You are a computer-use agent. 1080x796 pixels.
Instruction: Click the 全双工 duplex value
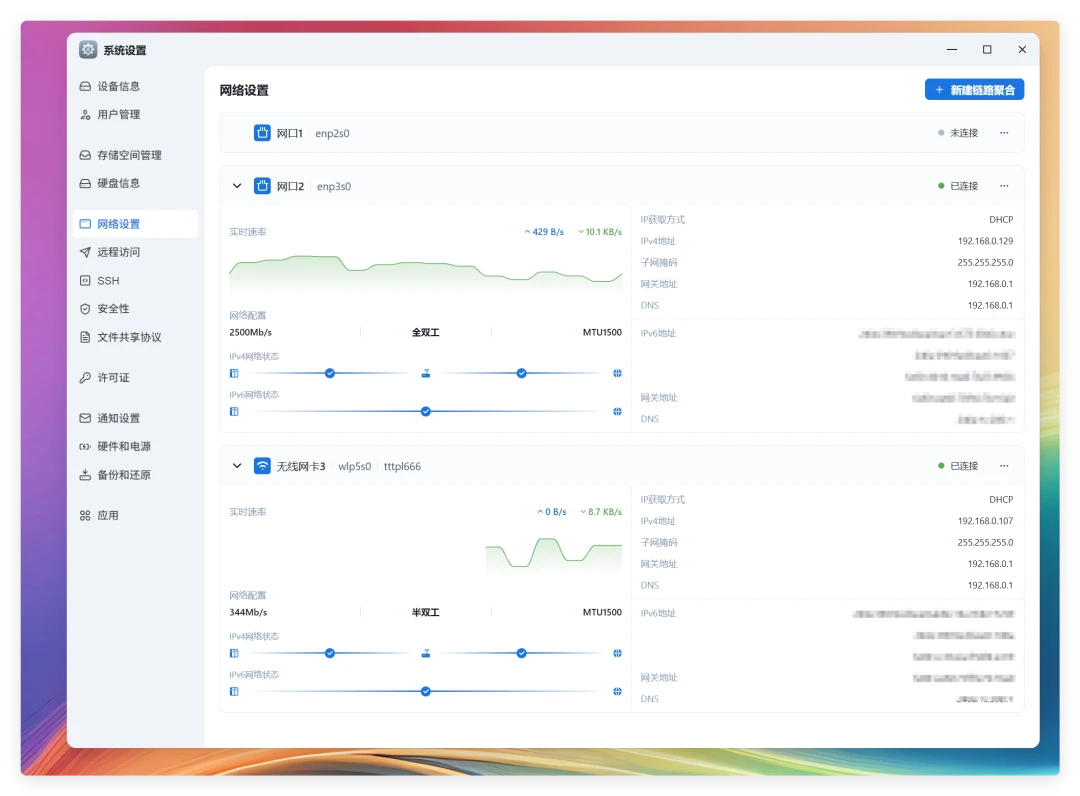425,332
